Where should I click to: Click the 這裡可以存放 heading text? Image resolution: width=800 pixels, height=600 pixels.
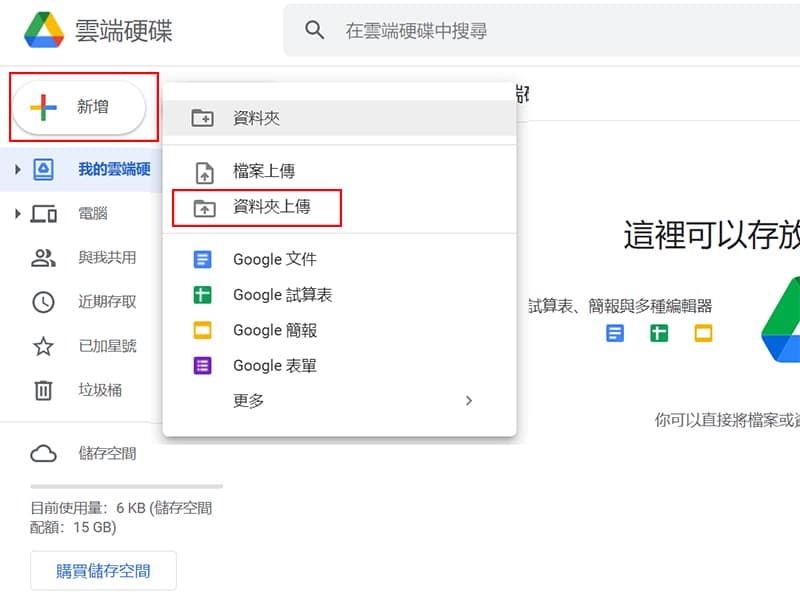tap(712, 235)
